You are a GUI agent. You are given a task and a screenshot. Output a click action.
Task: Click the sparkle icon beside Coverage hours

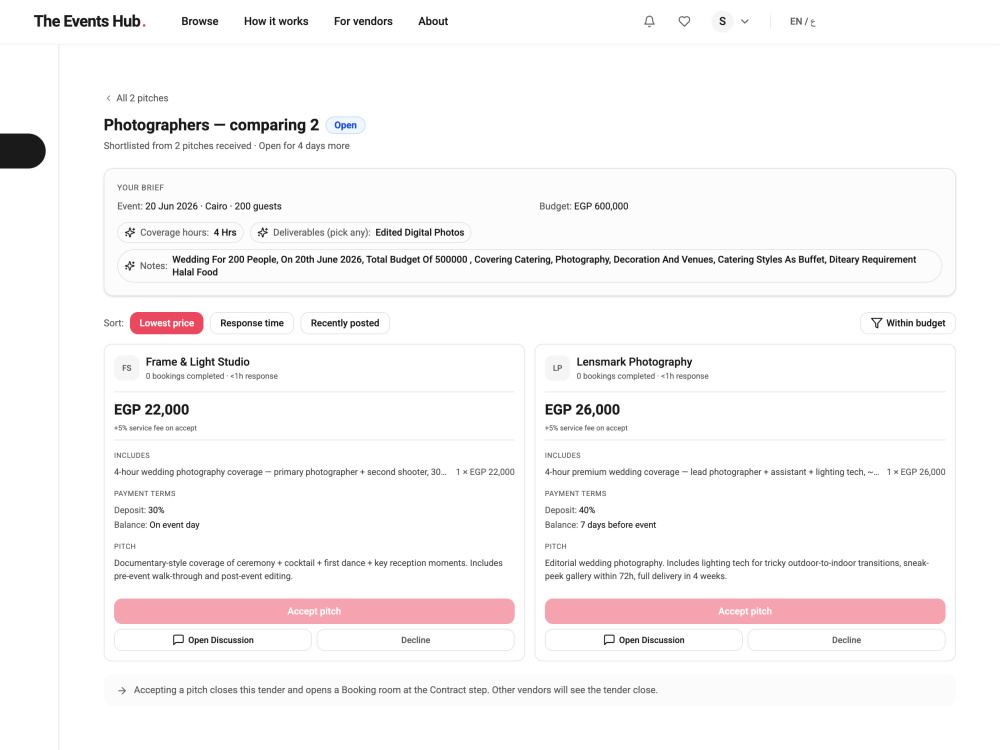tap(130, 233)
